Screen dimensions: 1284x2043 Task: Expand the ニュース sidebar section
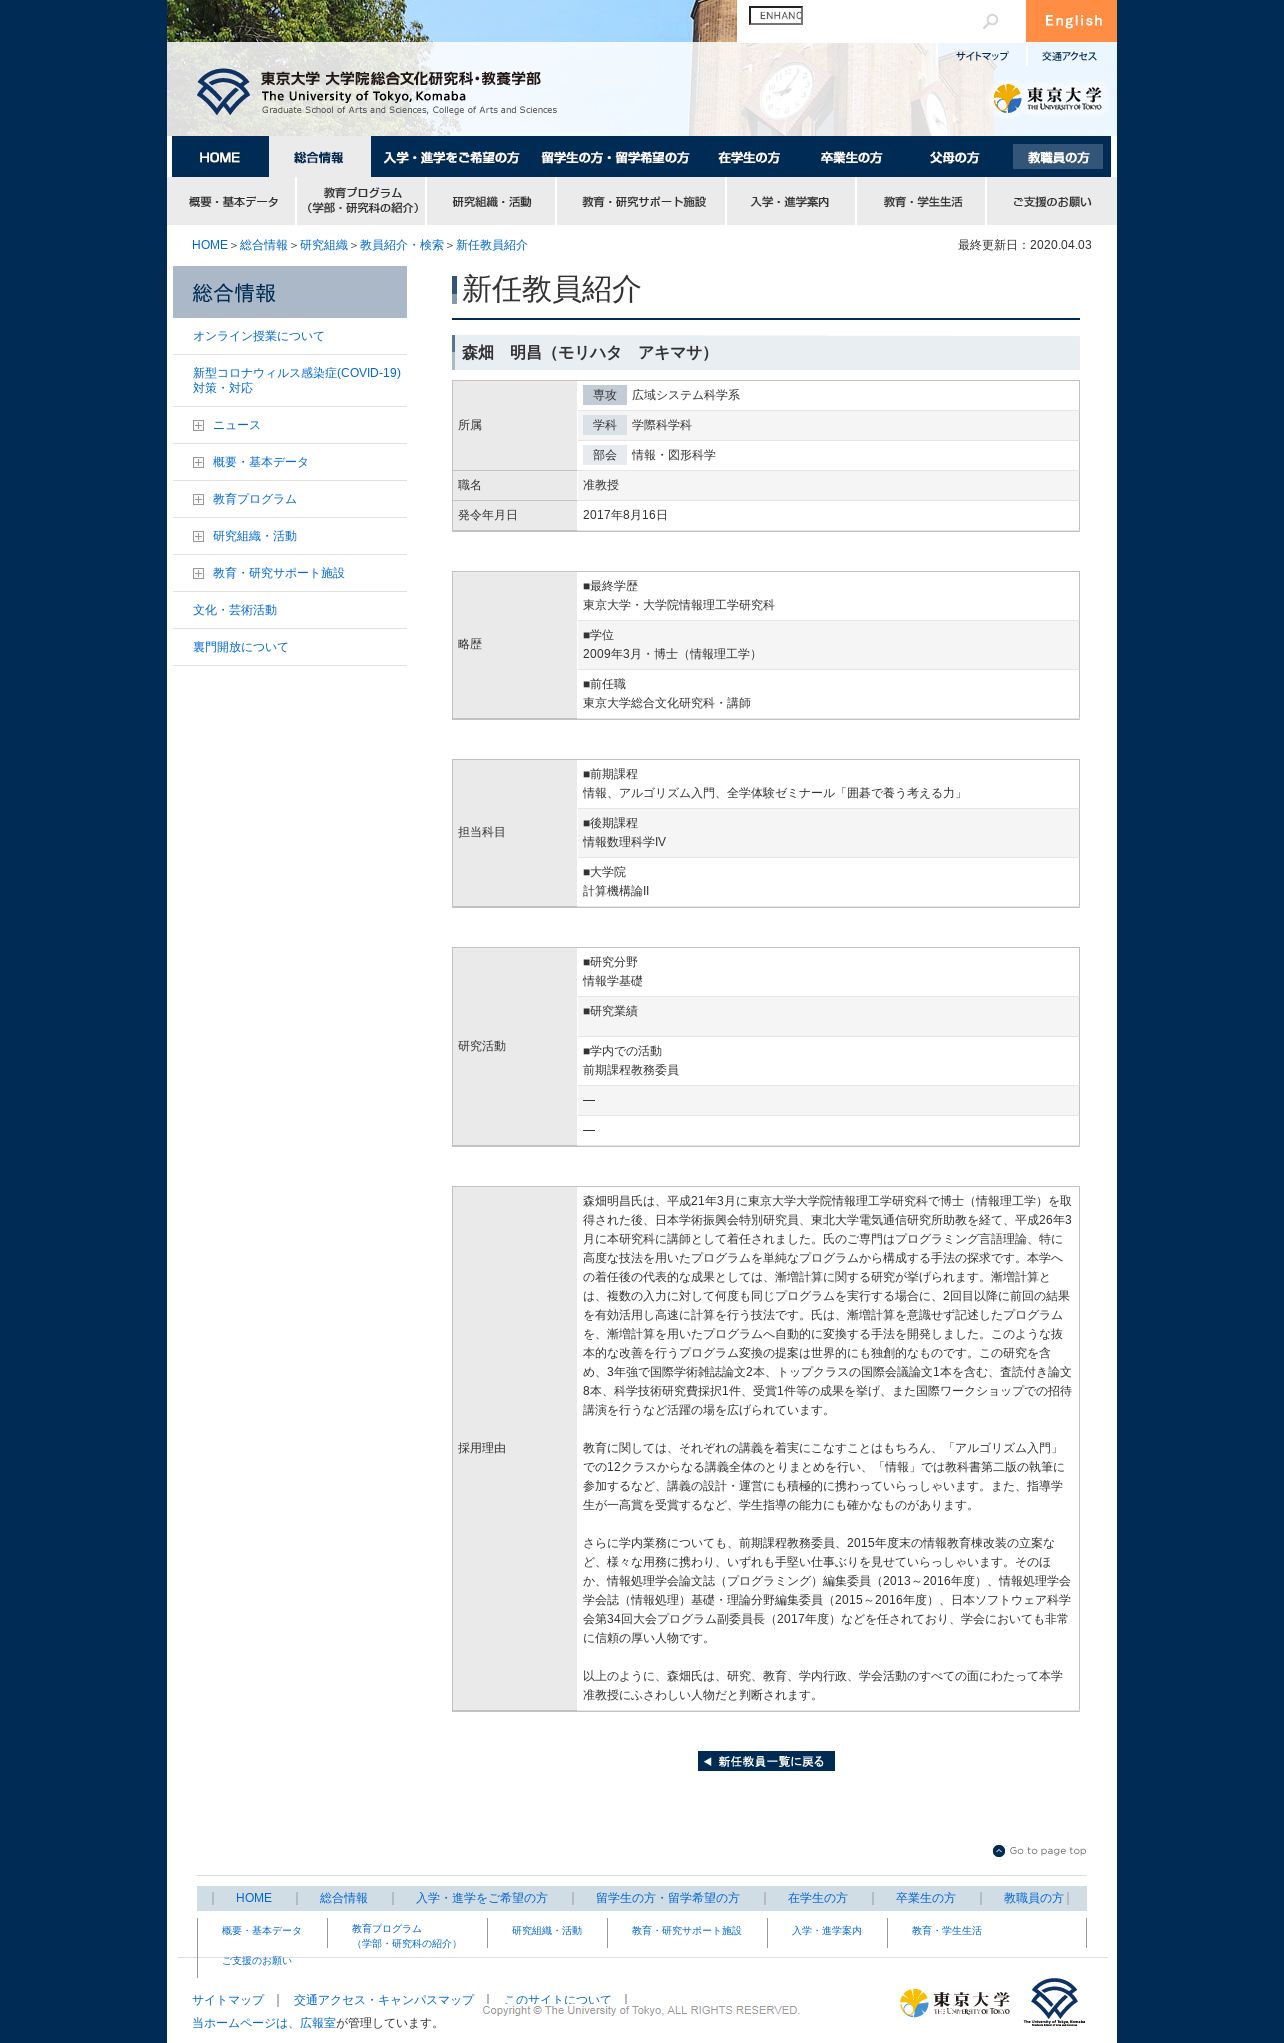pos(198,425)
